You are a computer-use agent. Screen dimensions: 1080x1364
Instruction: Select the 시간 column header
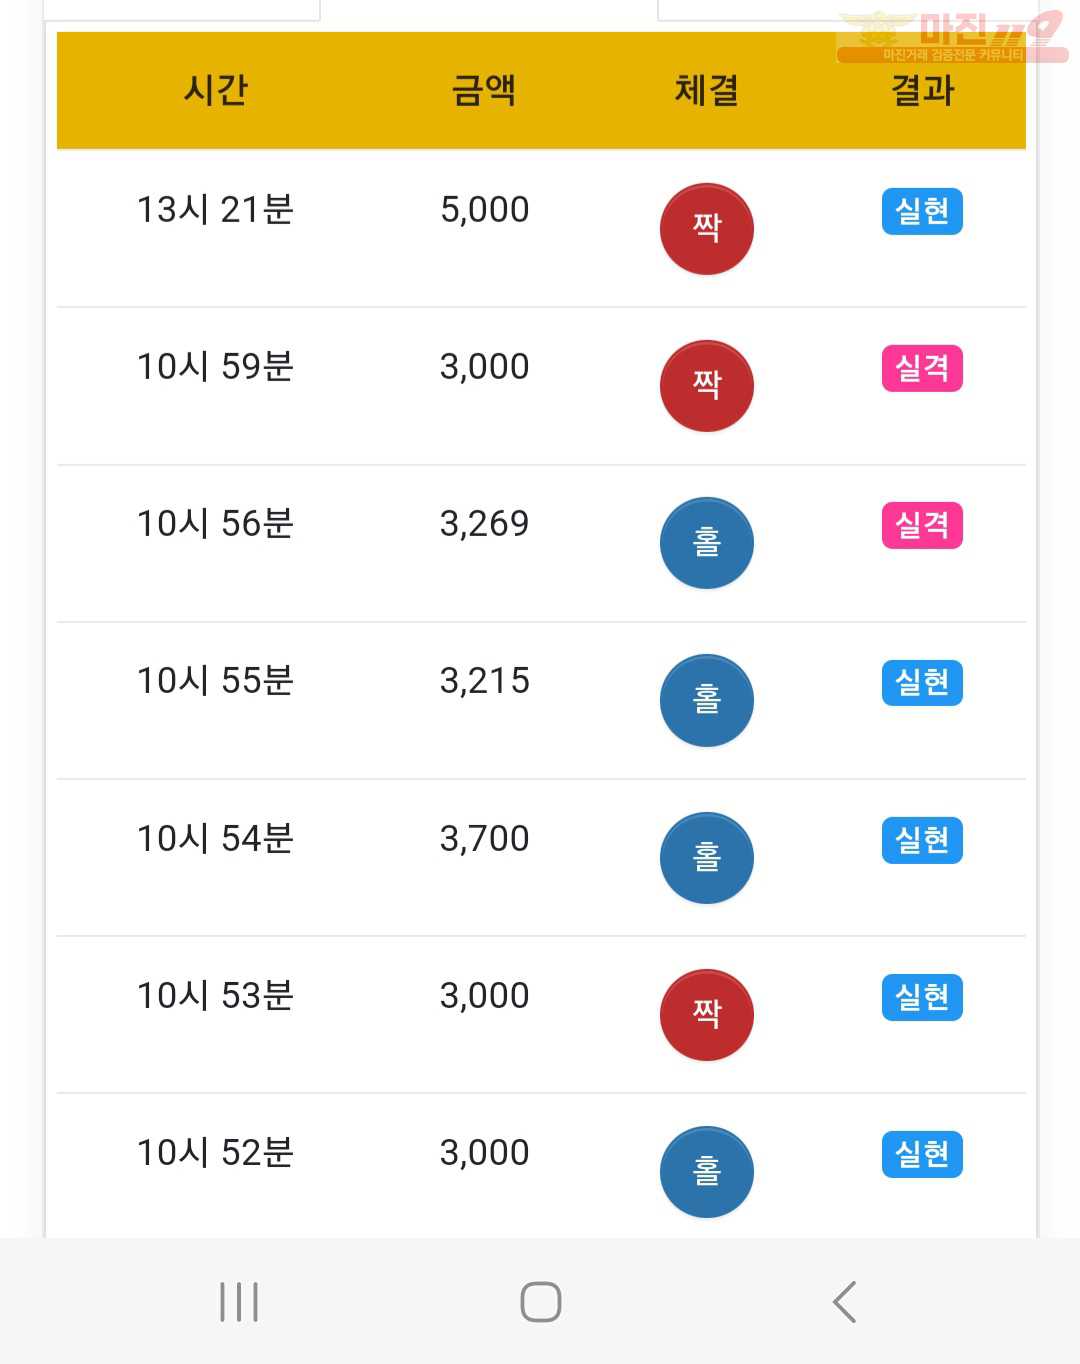point(215,90)
